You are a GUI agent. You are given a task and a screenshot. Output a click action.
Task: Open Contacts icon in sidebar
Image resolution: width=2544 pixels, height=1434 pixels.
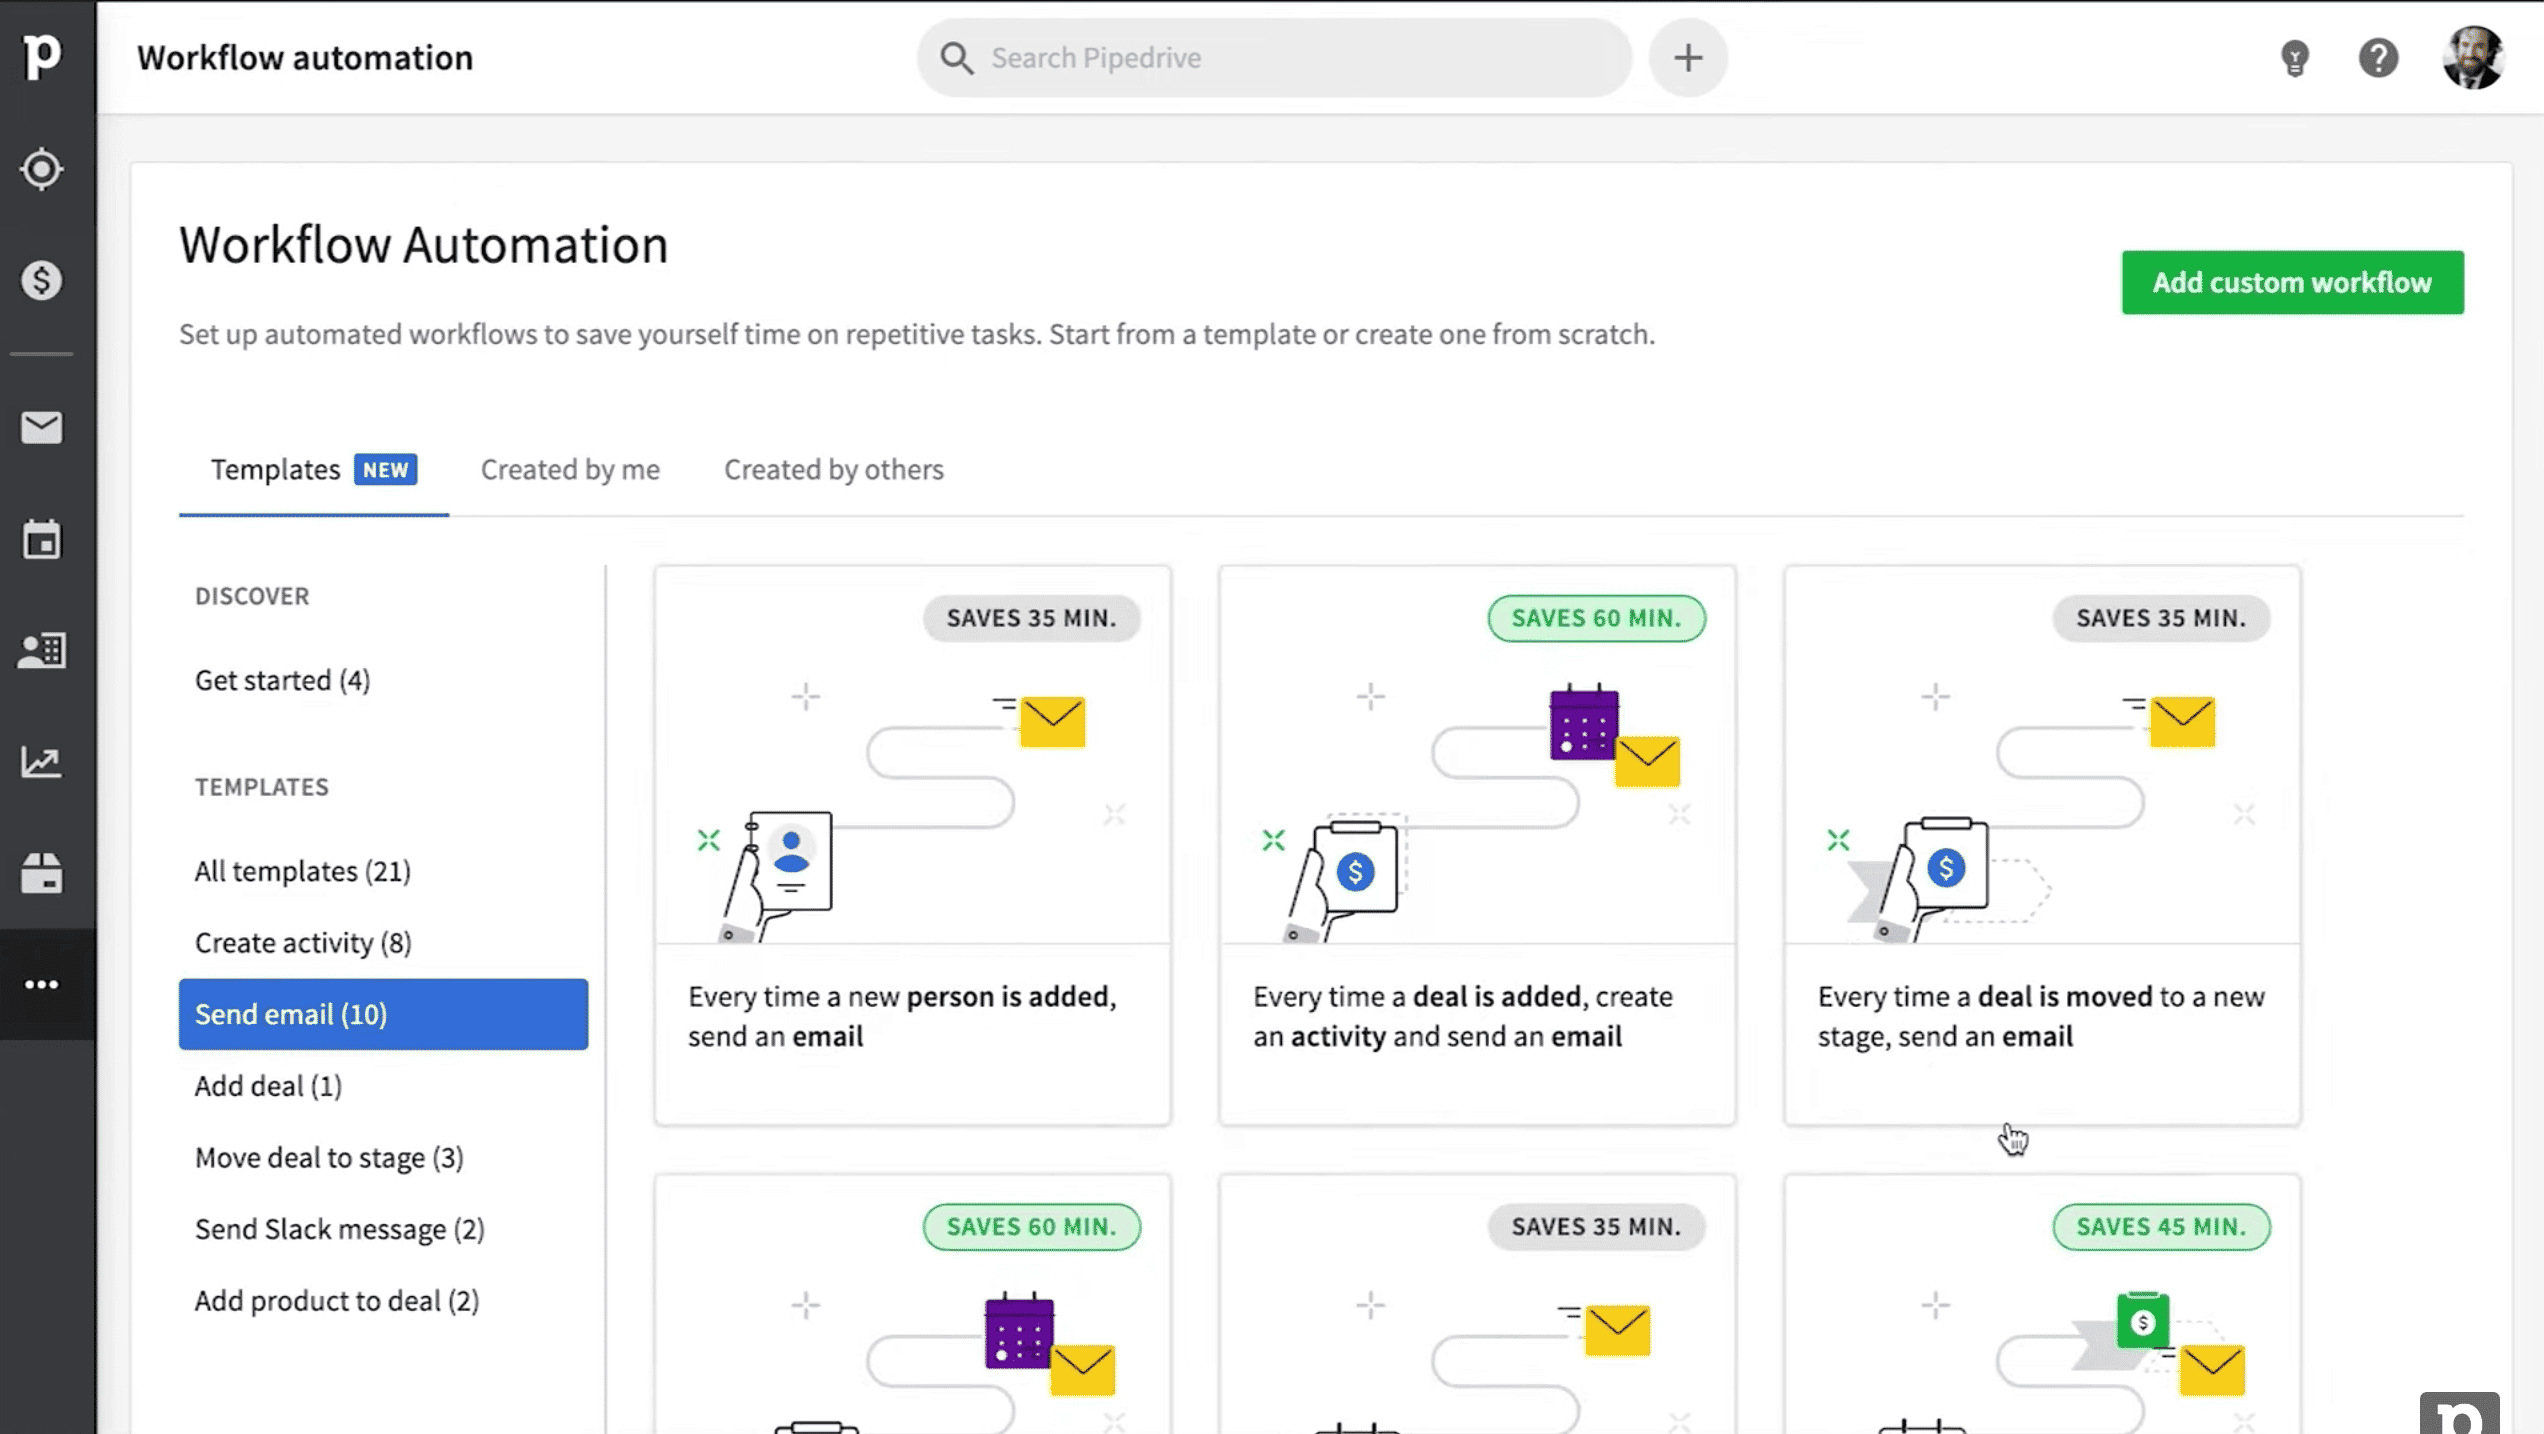[x=42, y=651]
